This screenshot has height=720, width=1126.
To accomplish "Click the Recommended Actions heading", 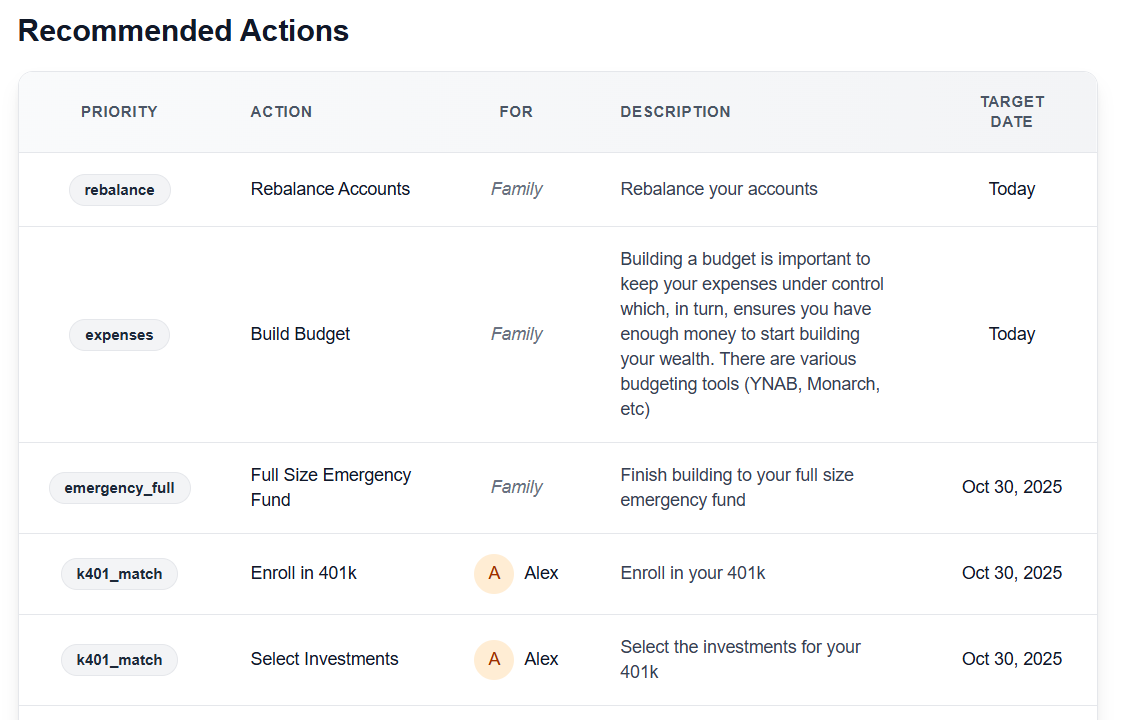I will [183, 31].
